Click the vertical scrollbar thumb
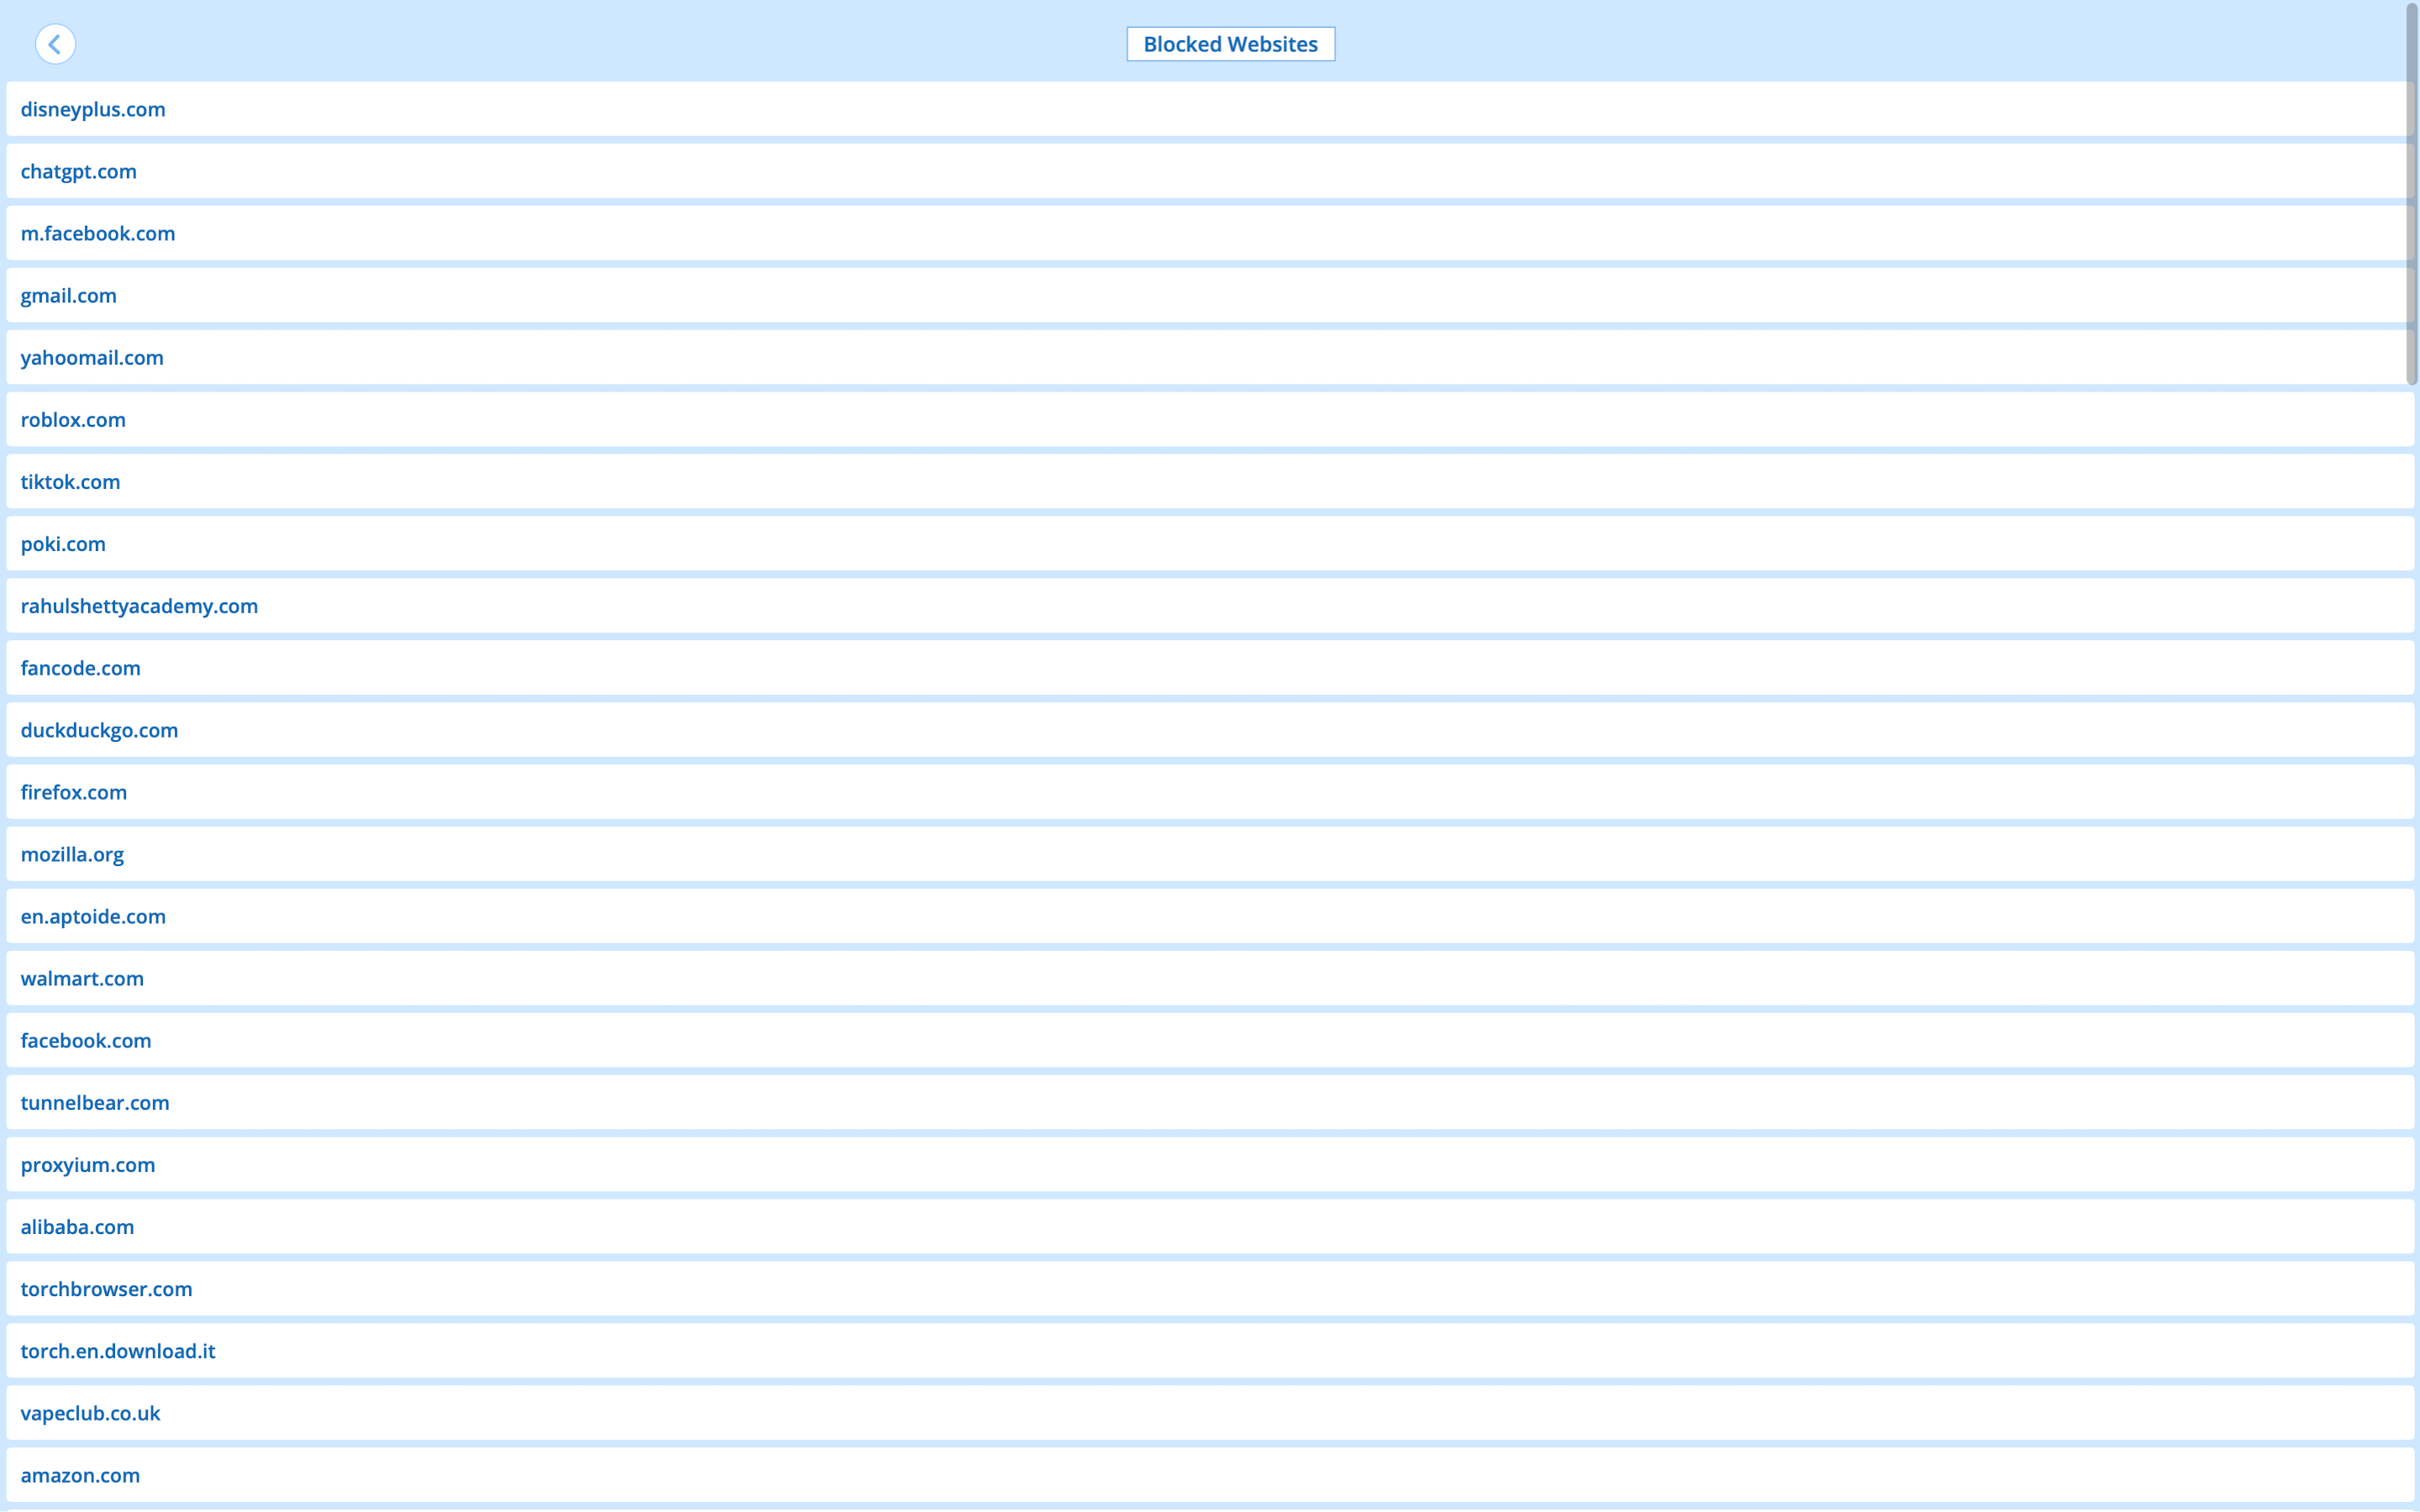This screenshot has width=2420, height=1512. tap(2411, 194)
